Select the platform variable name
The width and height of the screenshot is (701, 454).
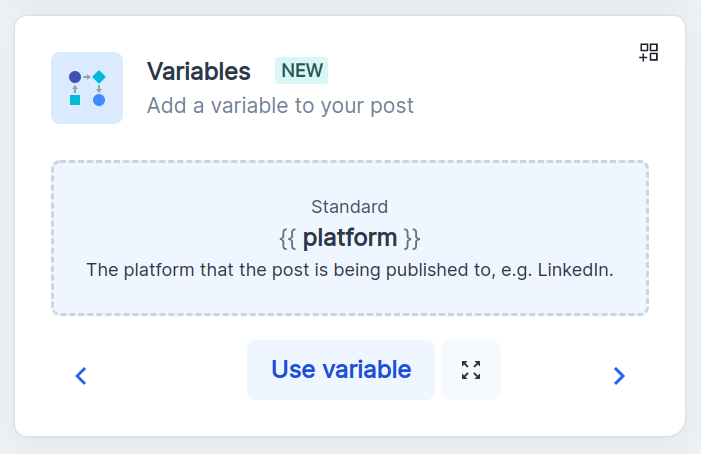349,238
